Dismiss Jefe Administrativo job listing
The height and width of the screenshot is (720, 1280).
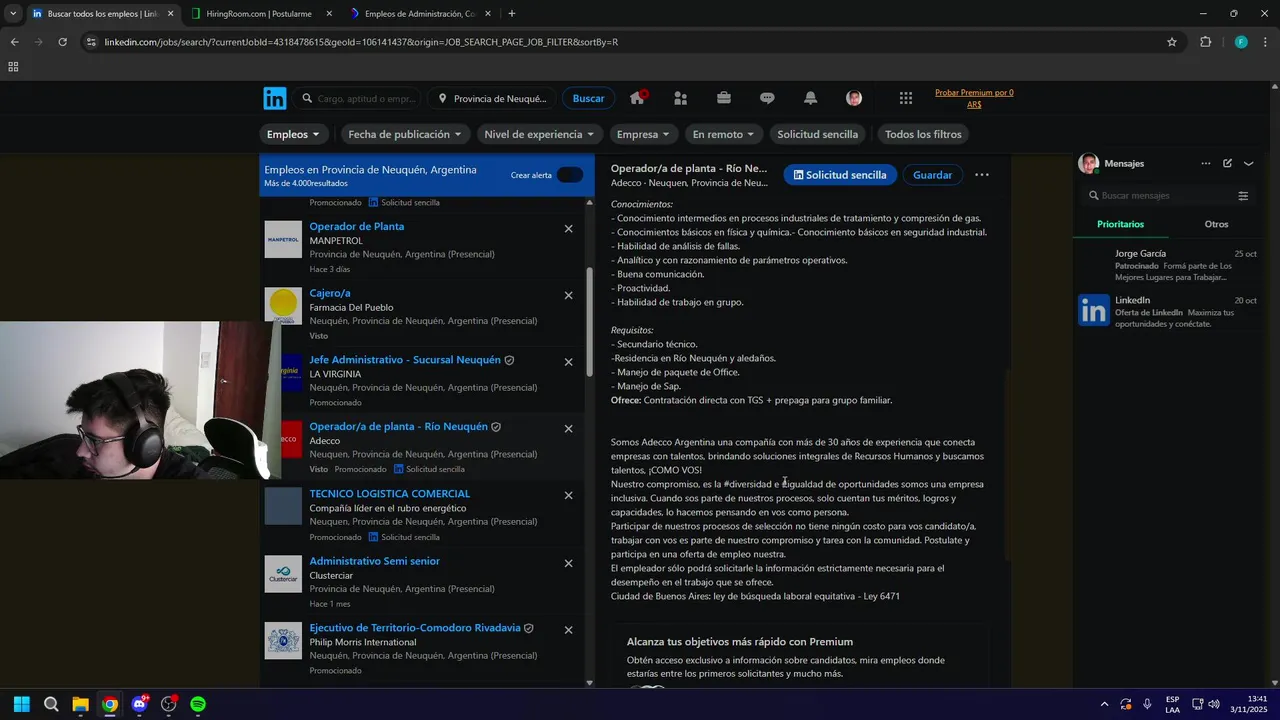[568, 362]
